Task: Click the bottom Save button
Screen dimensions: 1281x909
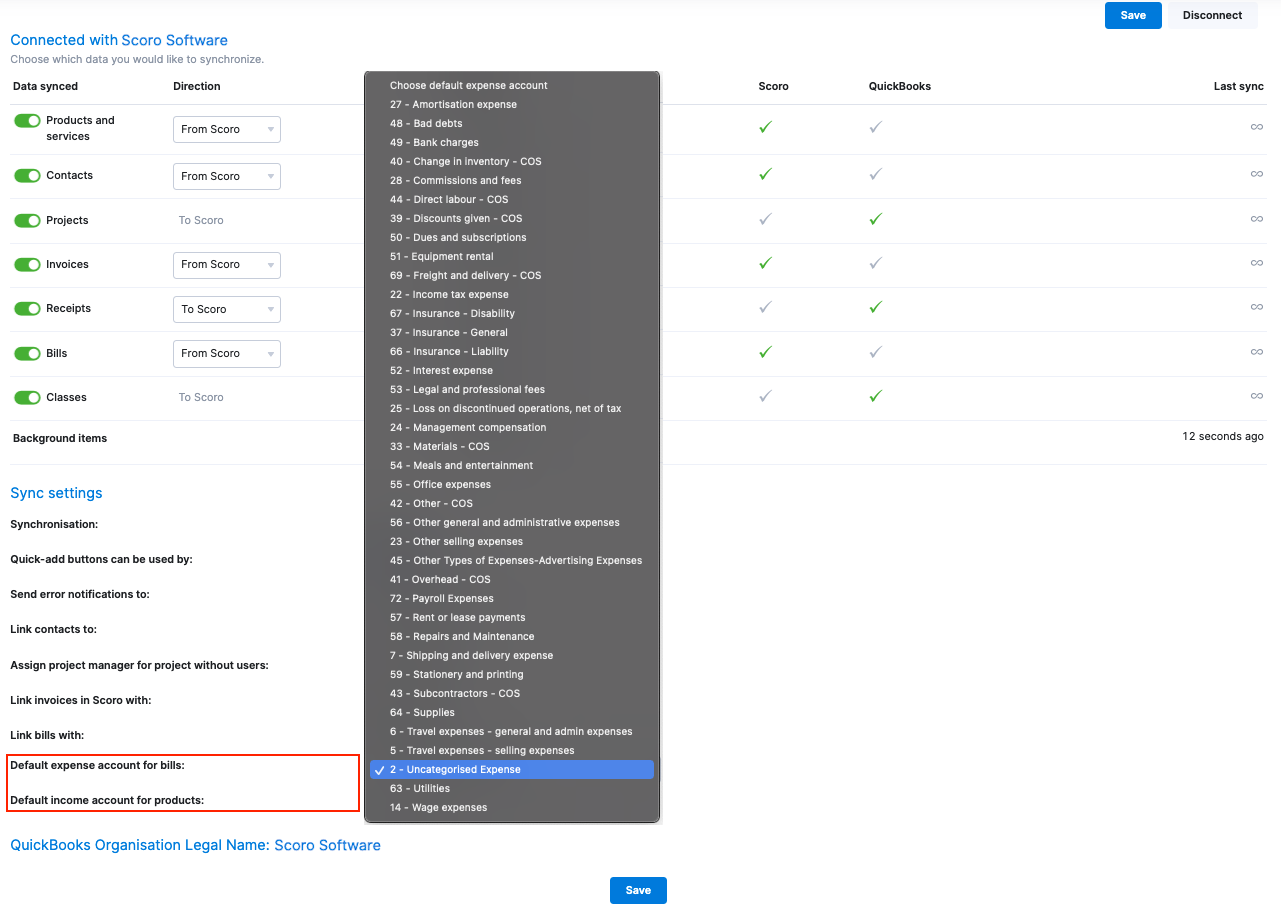Action: (638, 890)
